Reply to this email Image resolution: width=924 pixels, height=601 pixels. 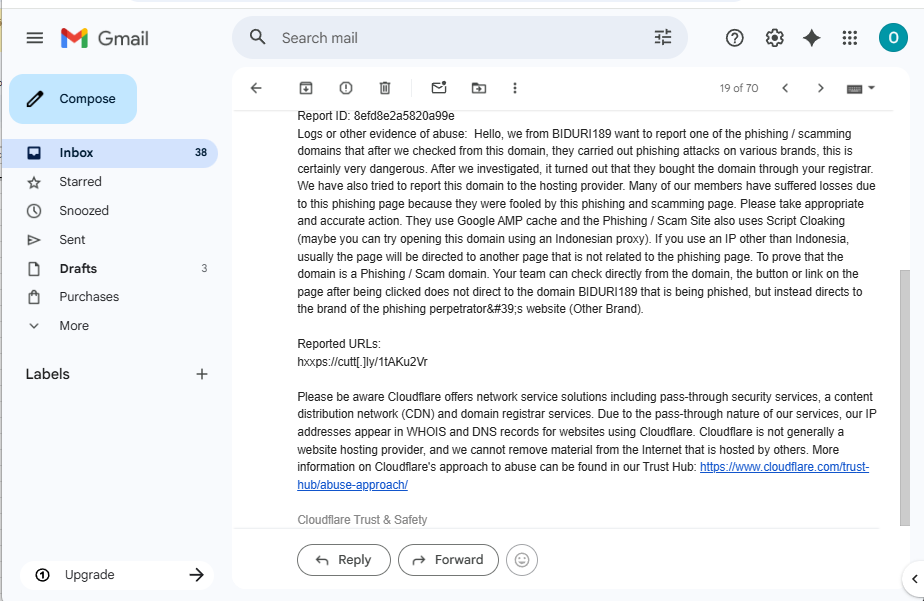tap(344, 560)
